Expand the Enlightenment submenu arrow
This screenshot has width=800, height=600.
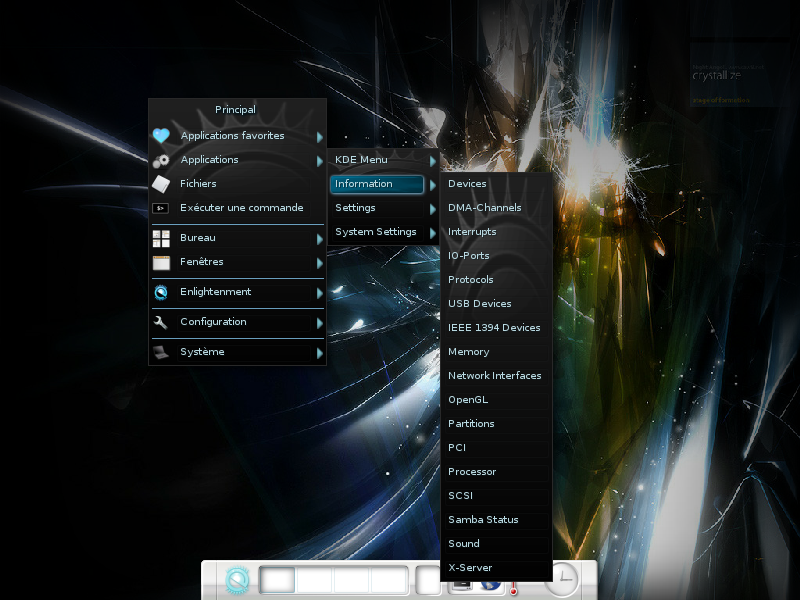tap(320, 293)
